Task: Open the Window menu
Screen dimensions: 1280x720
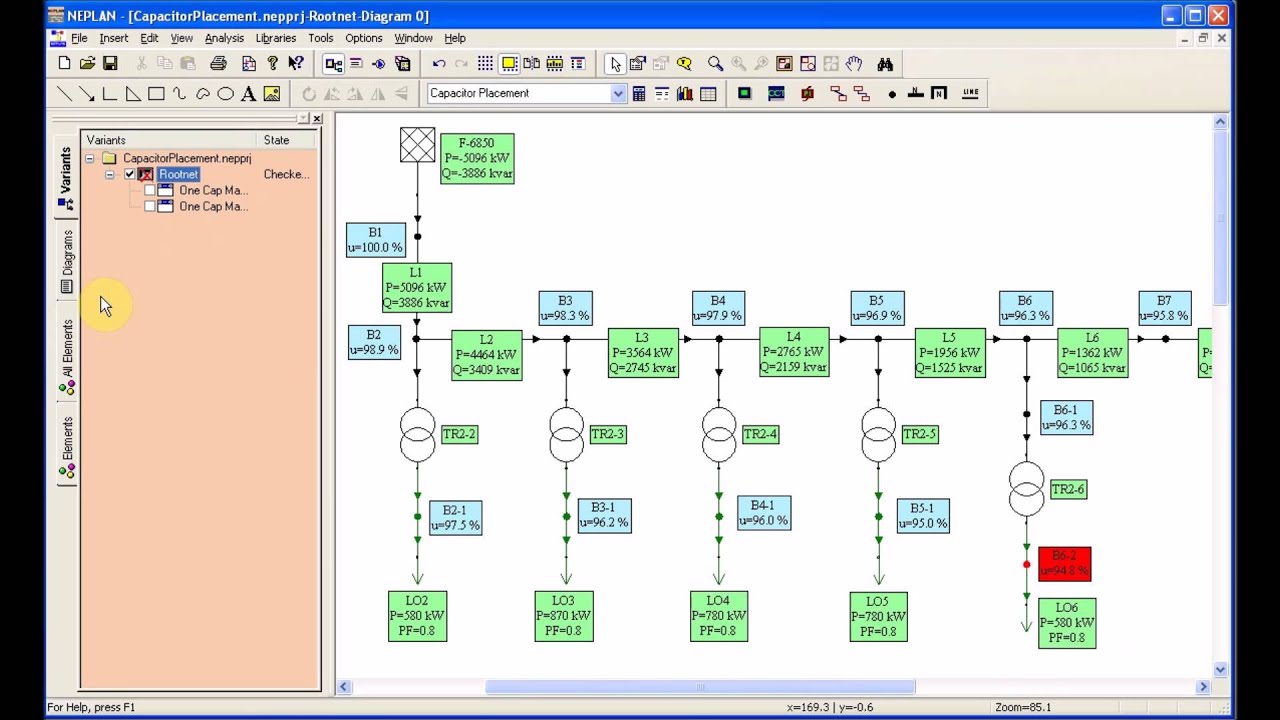Action: point(413,38)
